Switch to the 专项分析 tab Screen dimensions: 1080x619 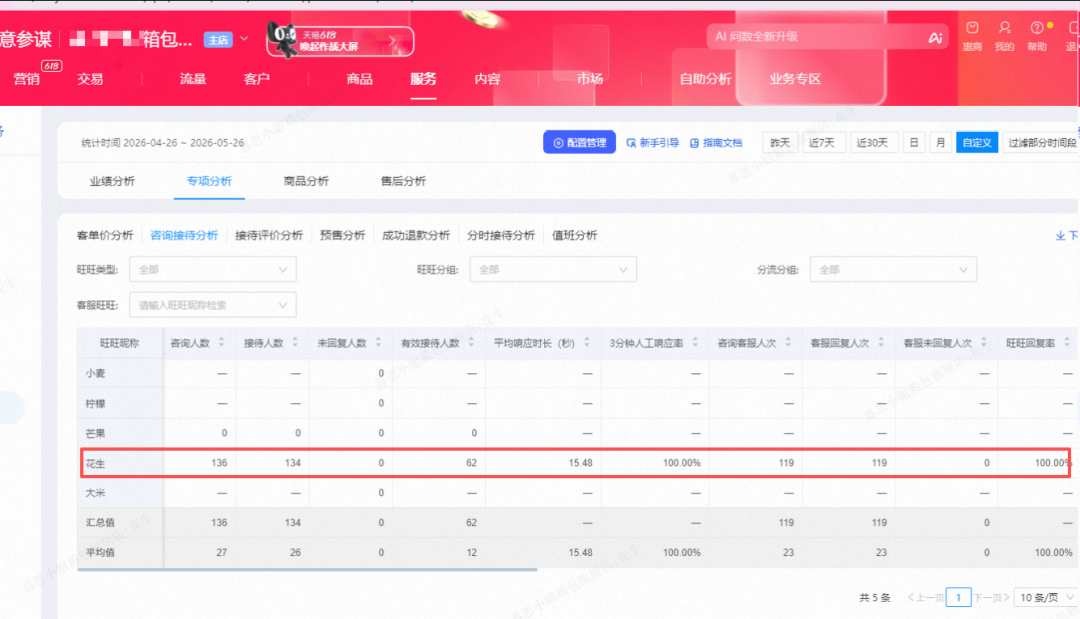coord(209,181)
